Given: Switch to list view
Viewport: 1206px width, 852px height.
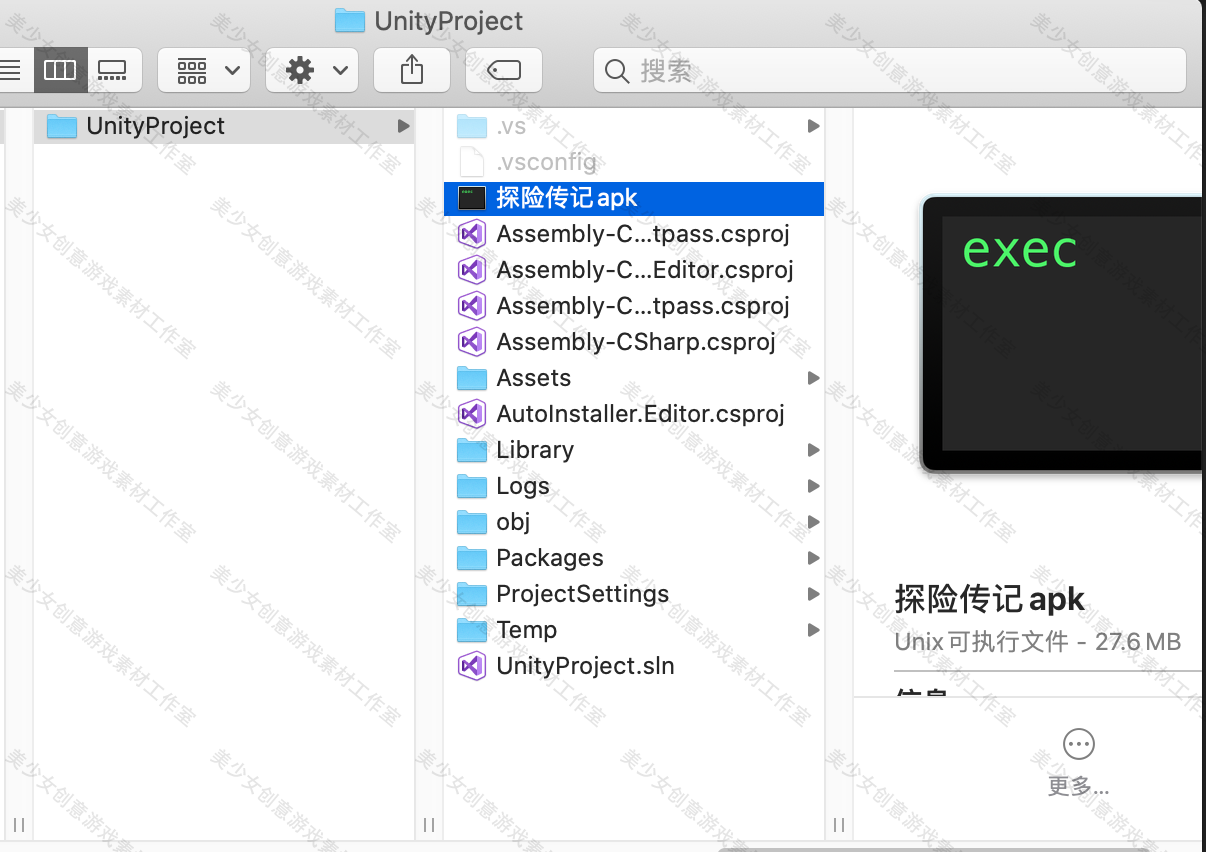Looking at the screenshot, I should [12, 70].
